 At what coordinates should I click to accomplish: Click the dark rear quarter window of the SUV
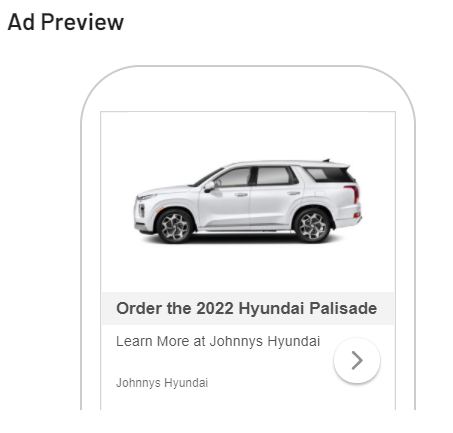pos(328,175)
